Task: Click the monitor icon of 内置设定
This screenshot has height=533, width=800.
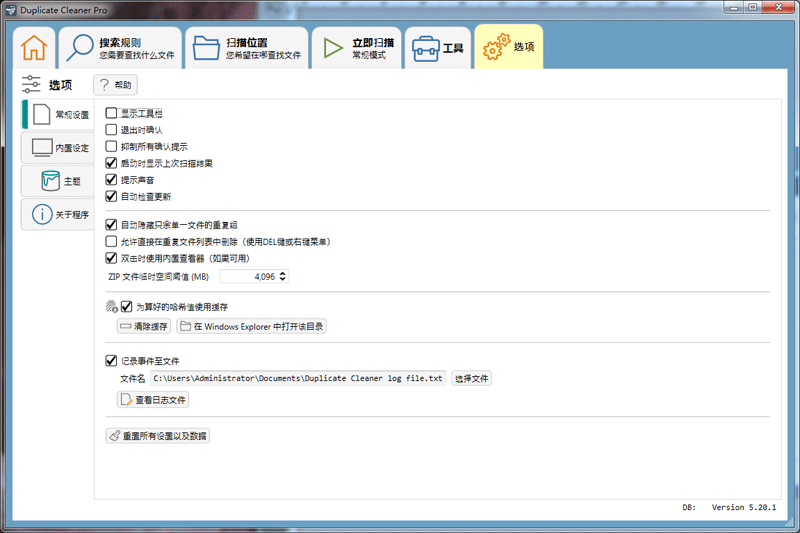Action: pyautogui.click(x=42, y=147)
